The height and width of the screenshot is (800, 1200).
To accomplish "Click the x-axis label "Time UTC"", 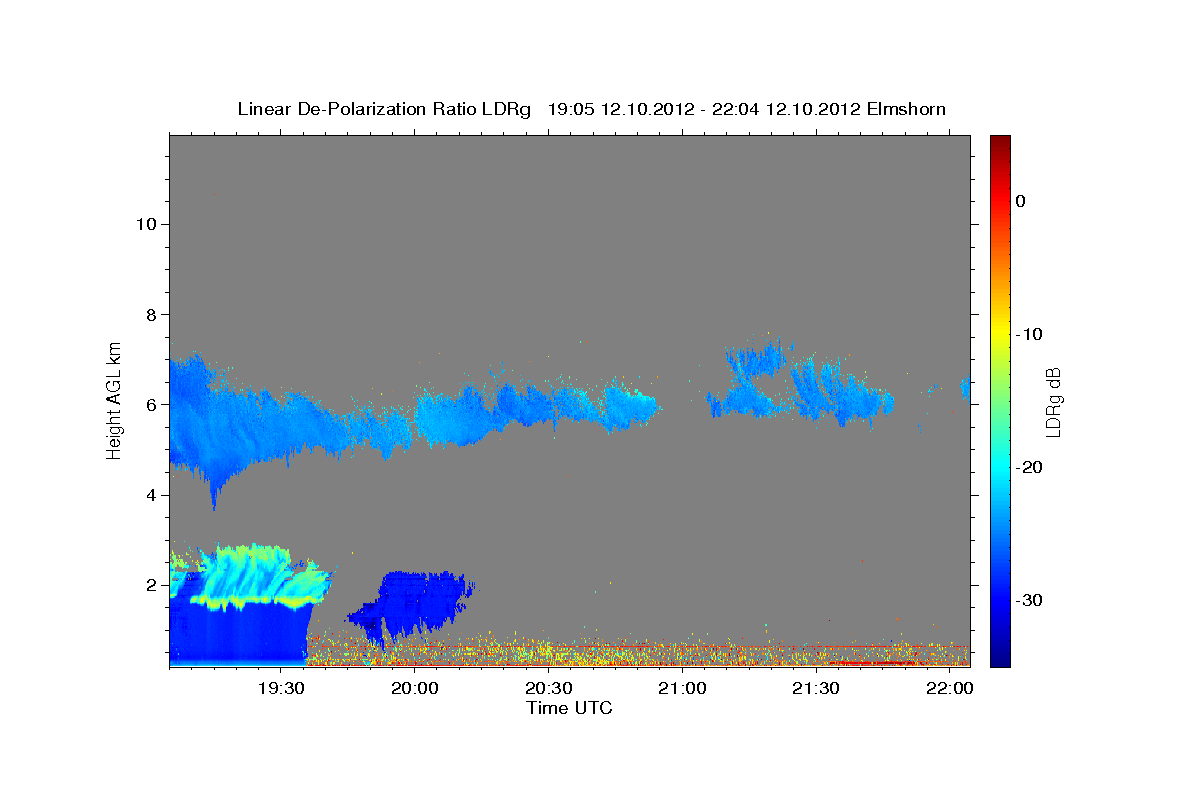I will [x=569, y=709].
